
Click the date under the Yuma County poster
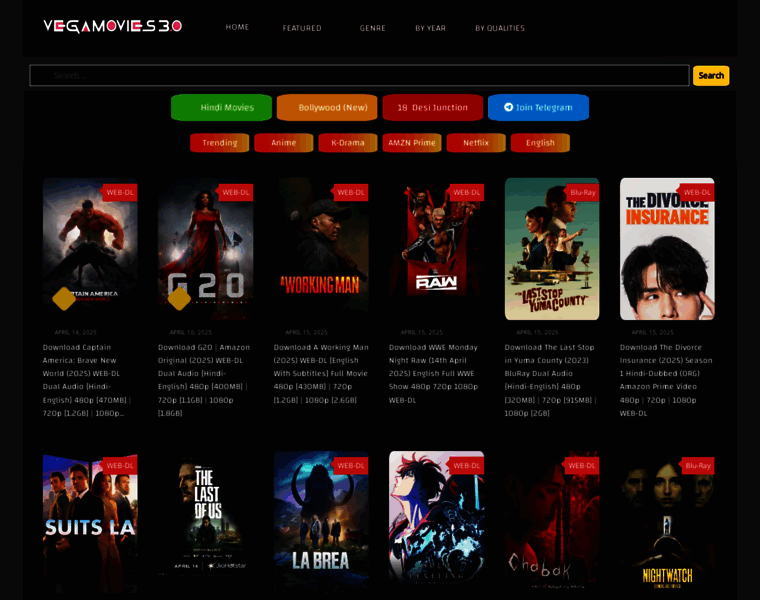click(538, 332)
